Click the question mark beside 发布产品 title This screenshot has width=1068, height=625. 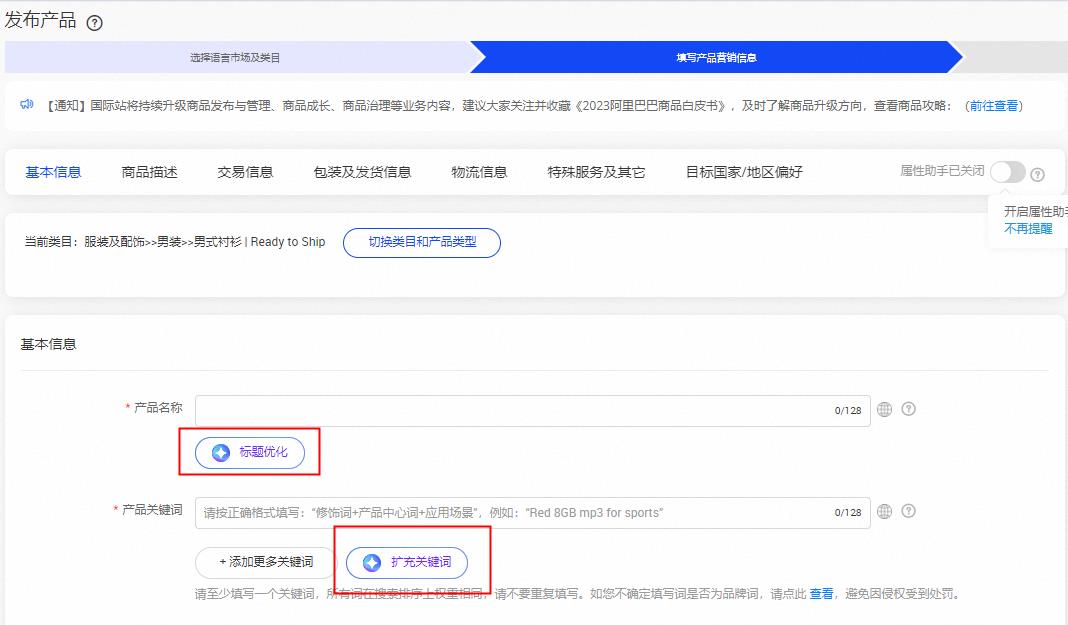(x=93, y=19)
